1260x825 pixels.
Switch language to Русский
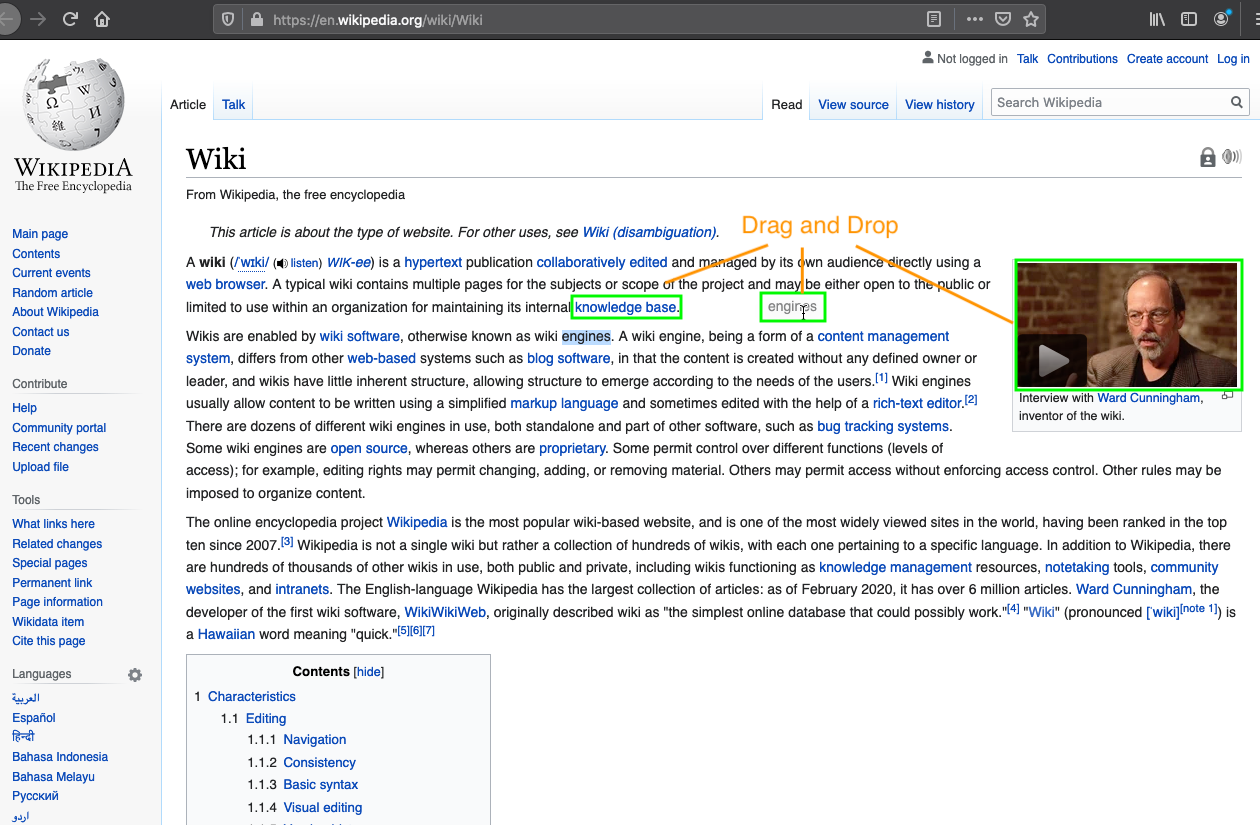pos(35,796)
